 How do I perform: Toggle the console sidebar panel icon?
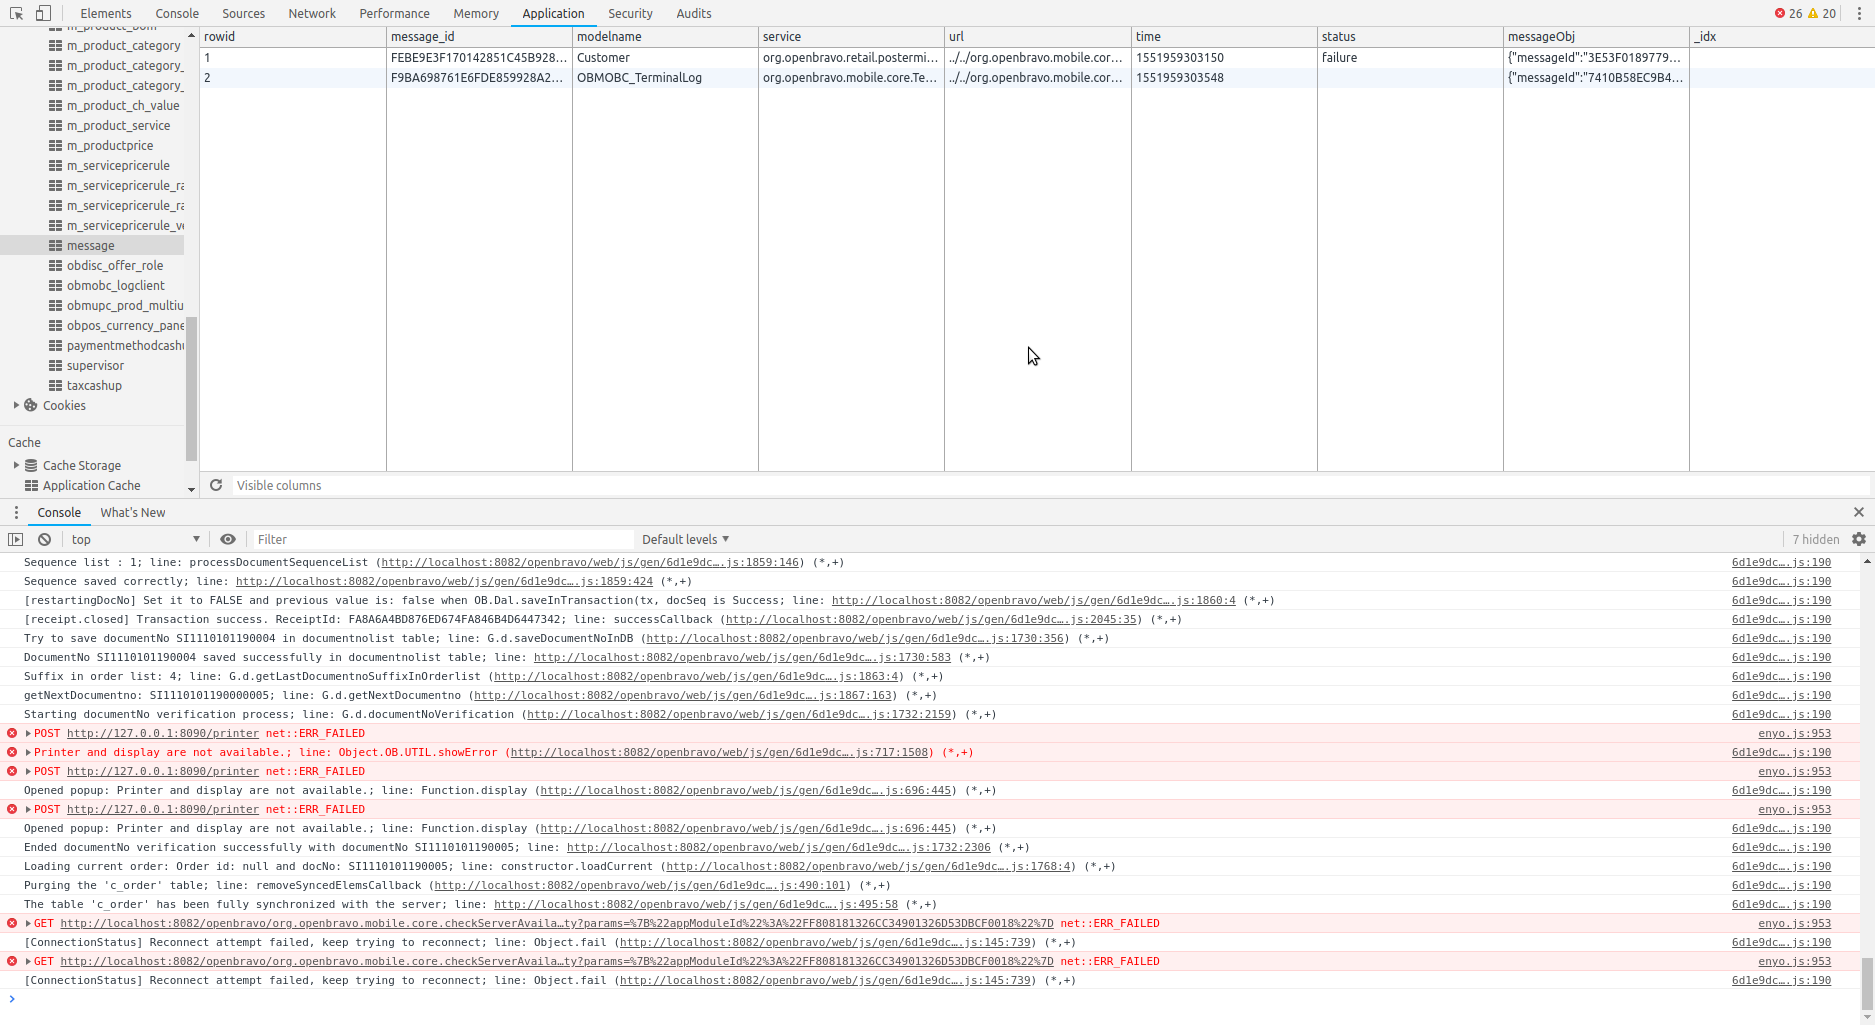coord(15,539)
